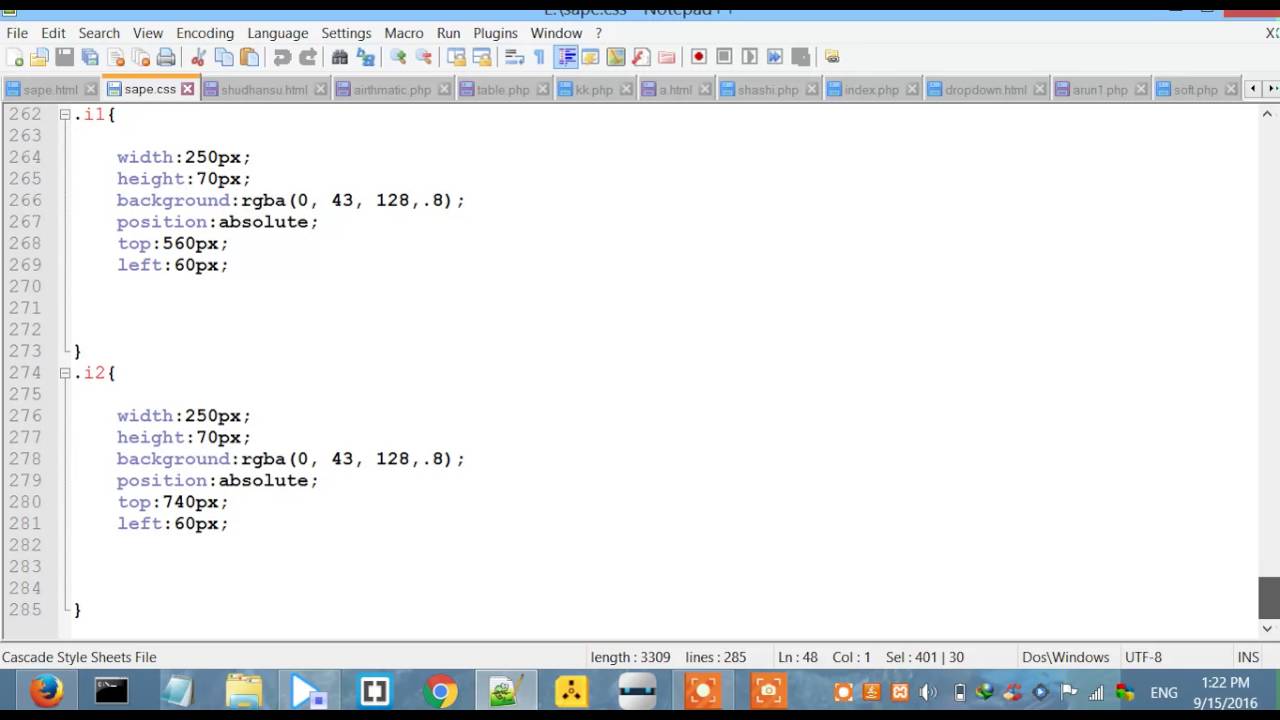Click the New file toolbar icon

pyautogui.click(x=15, y=57)
